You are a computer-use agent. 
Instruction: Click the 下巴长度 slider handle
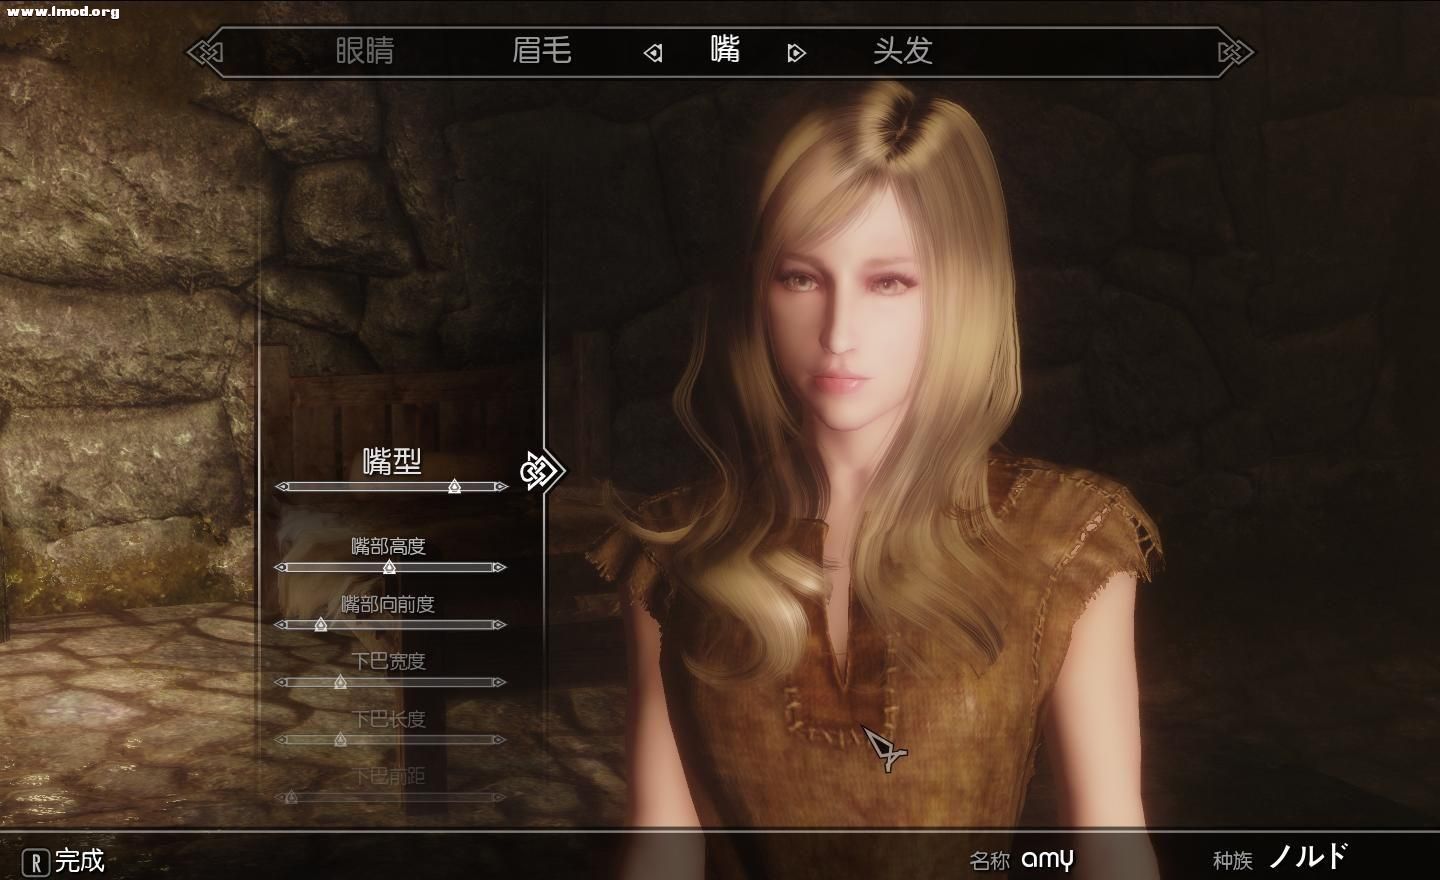[x=340, y=740]
